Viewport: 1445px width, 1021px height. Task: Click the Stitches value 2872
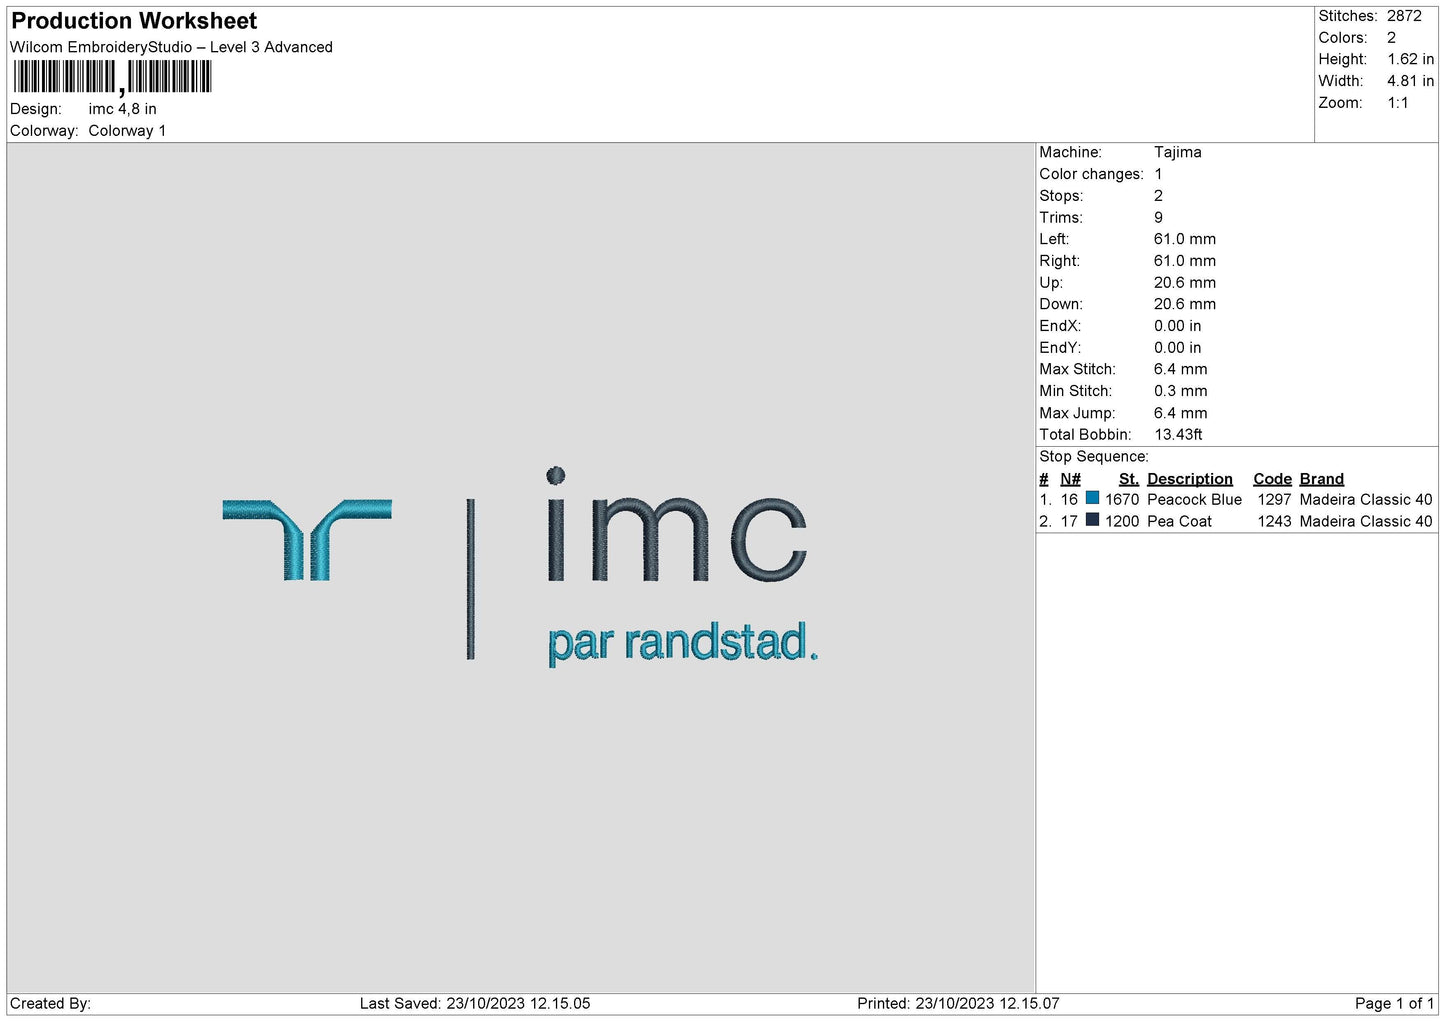coord(1404,16)
